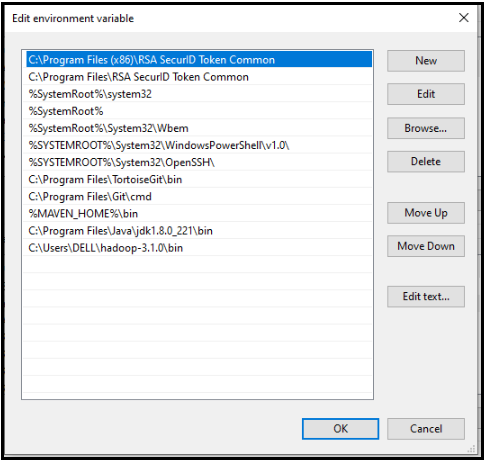The height and width of the screenshot is (463, 489).
Task: Close the dialog with the X icon
Action: (x=464, y=18)
